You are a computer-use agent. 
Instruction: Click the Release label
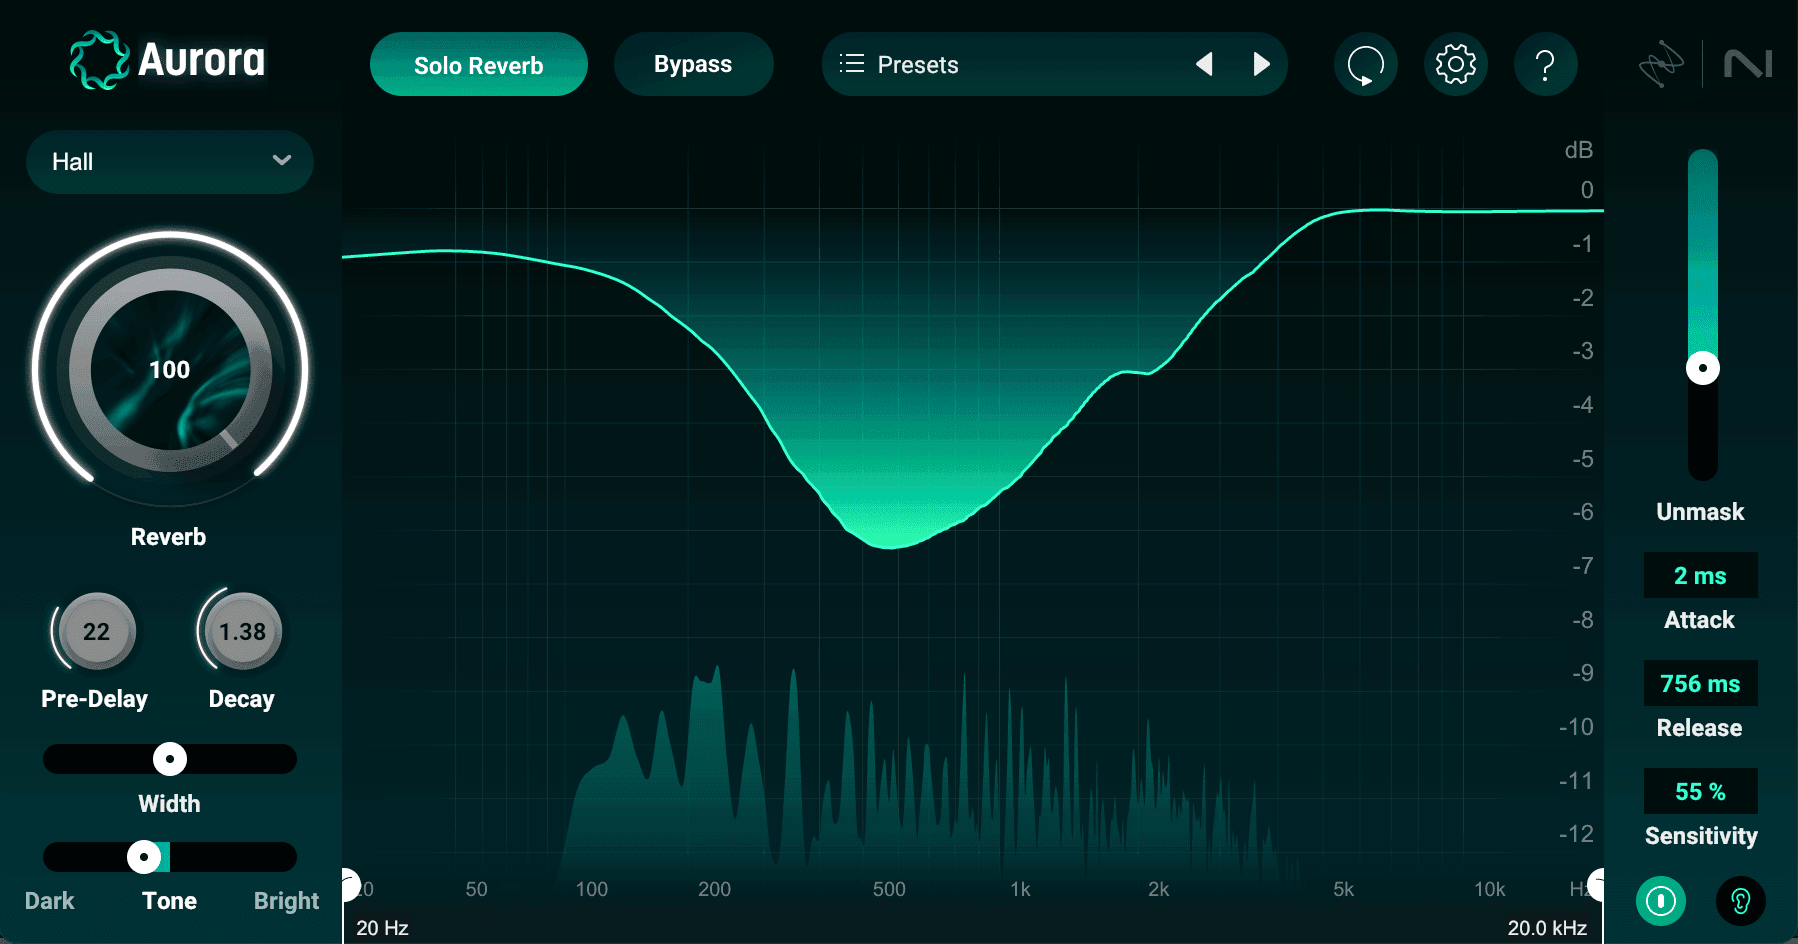(x=1699, y=728)
